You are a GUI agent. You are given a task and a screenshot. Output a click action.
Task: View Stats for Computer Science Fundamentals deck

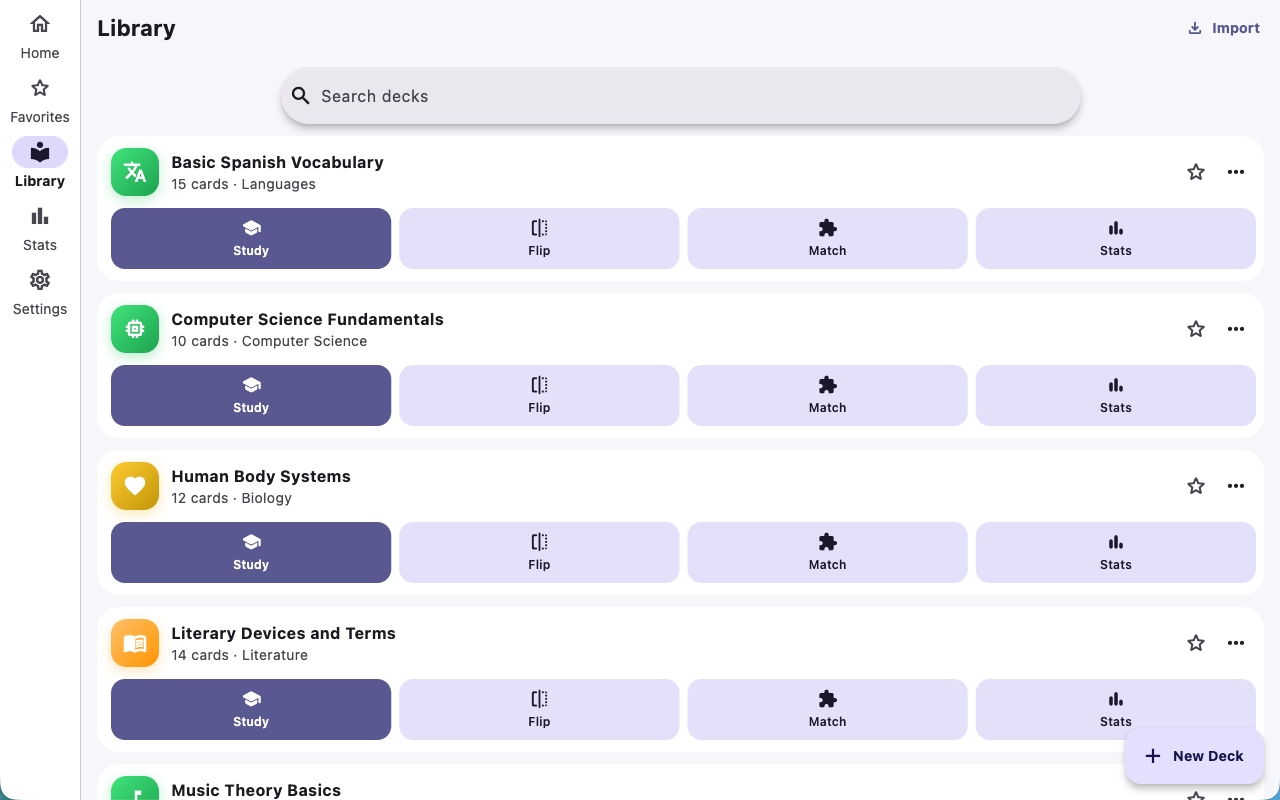(1116, 395)
